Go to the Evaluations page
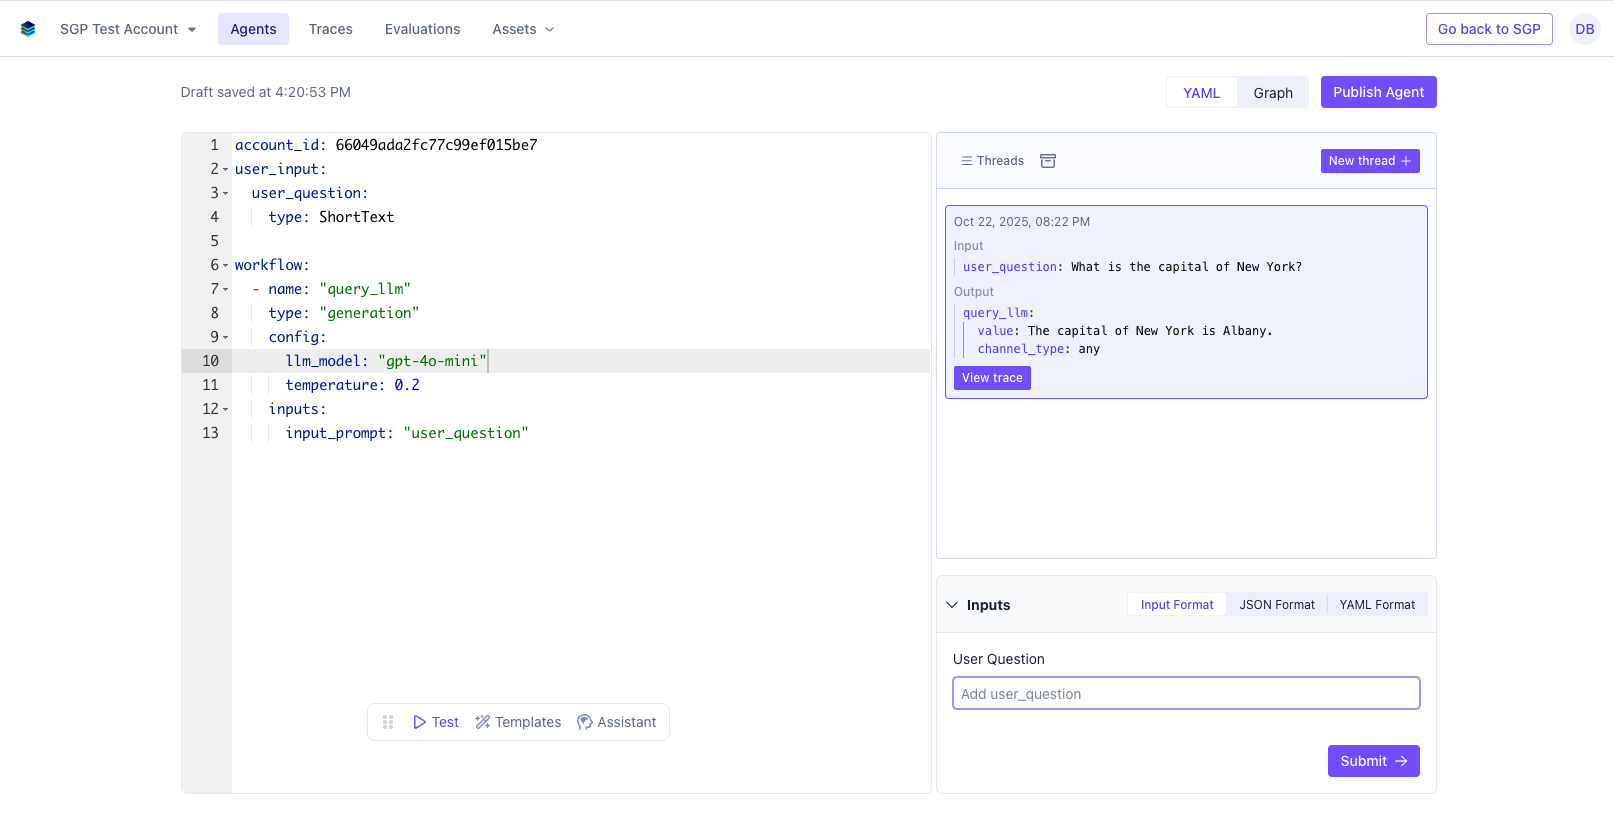Viewport: 1614px width, 816px height. coord(422,29)
